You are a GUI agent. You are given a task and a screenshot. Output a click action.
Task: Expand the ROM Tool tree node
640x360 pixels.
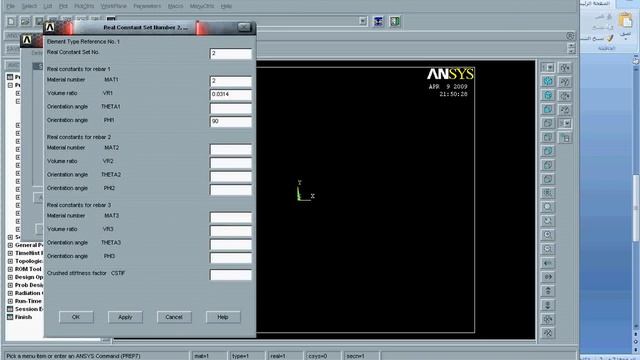tap(10, 269)
